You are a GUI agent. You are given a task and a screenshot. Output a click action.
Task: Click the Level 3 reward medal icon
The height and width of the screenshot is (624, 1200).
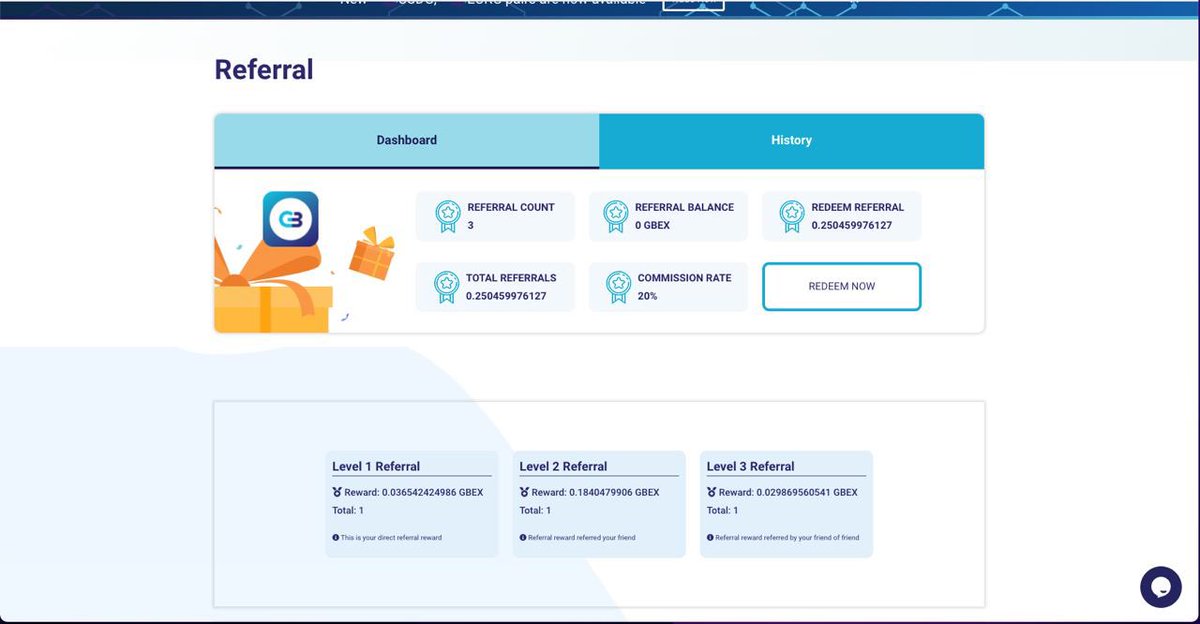click(x=711, y=492)
